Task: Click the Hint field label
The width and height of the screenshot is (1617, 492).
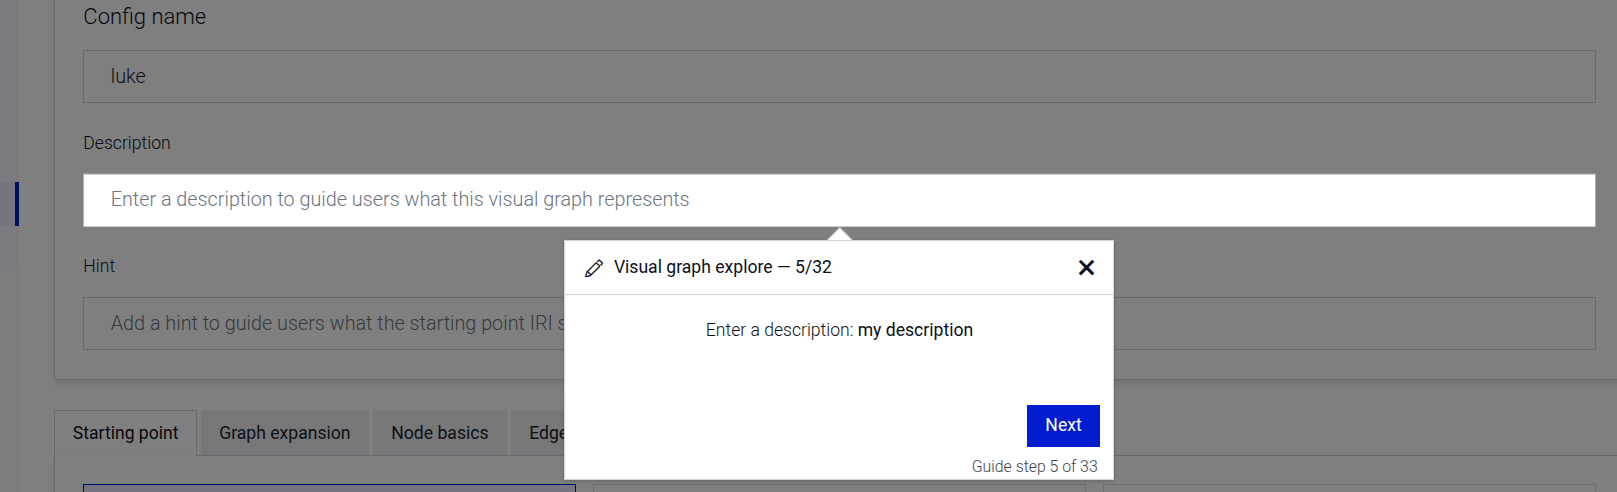Action: click(99, 266)
